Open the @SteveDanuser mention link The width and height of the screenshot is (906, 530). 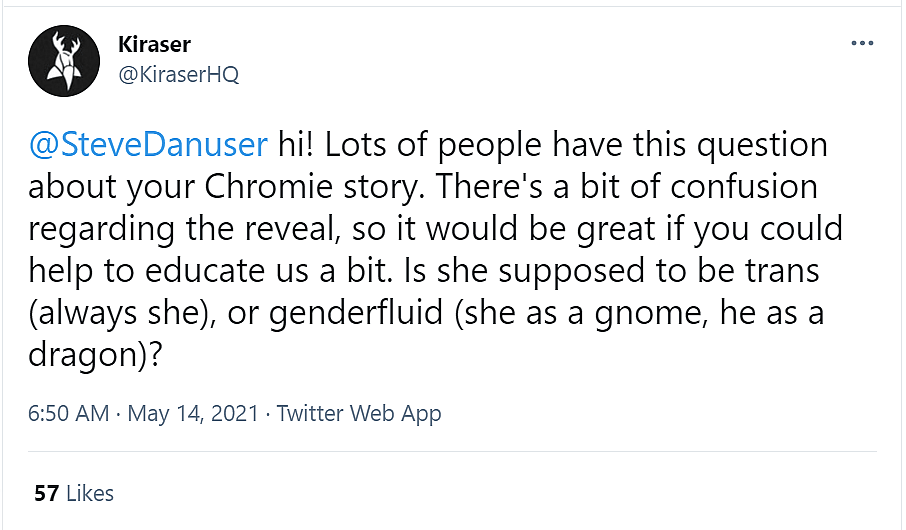tap(149, 147)
